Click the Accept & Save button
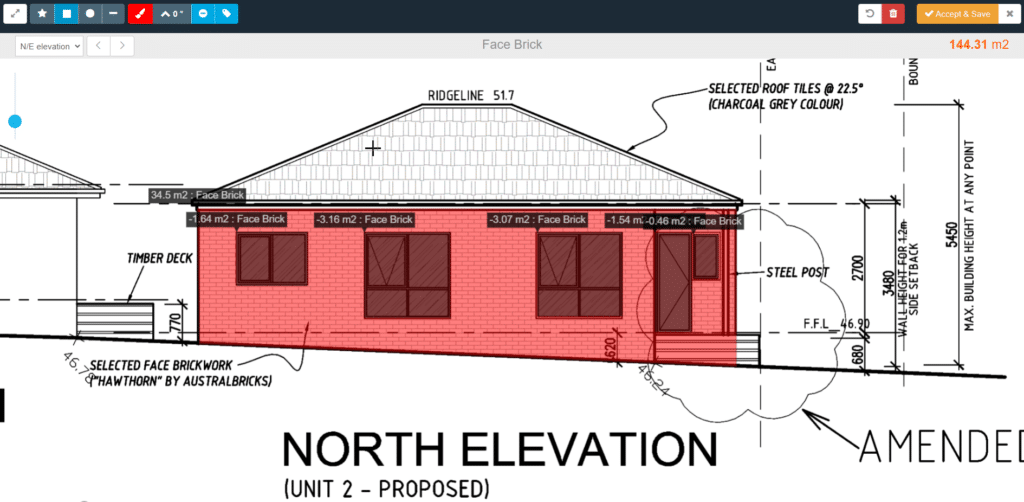 (x=957, y=14)
